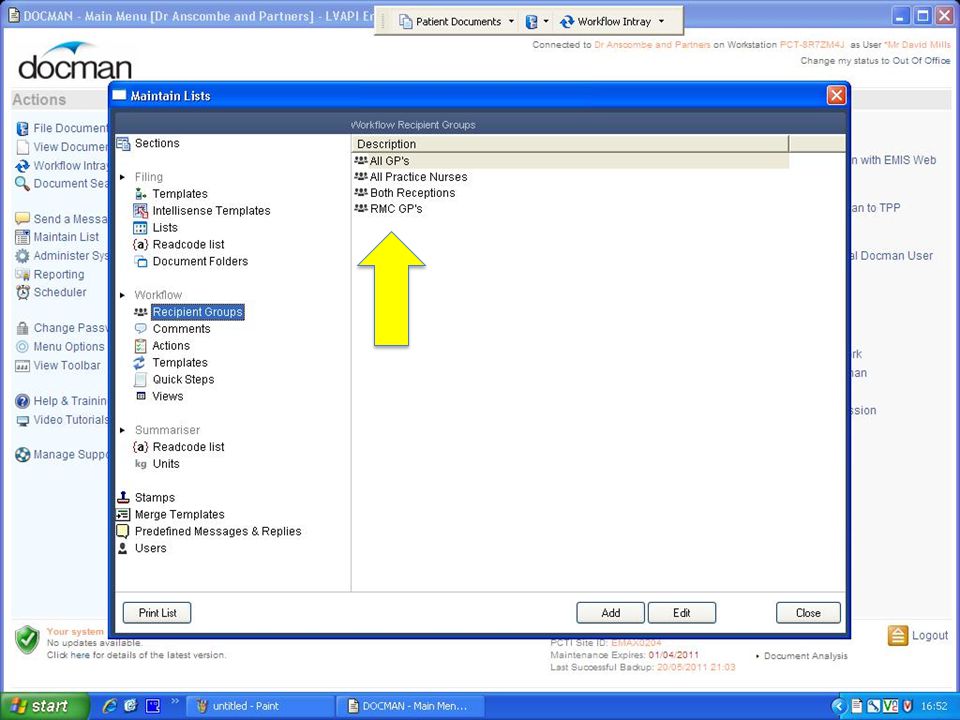
Task: Open the Windows Start button
Action: 44,706
